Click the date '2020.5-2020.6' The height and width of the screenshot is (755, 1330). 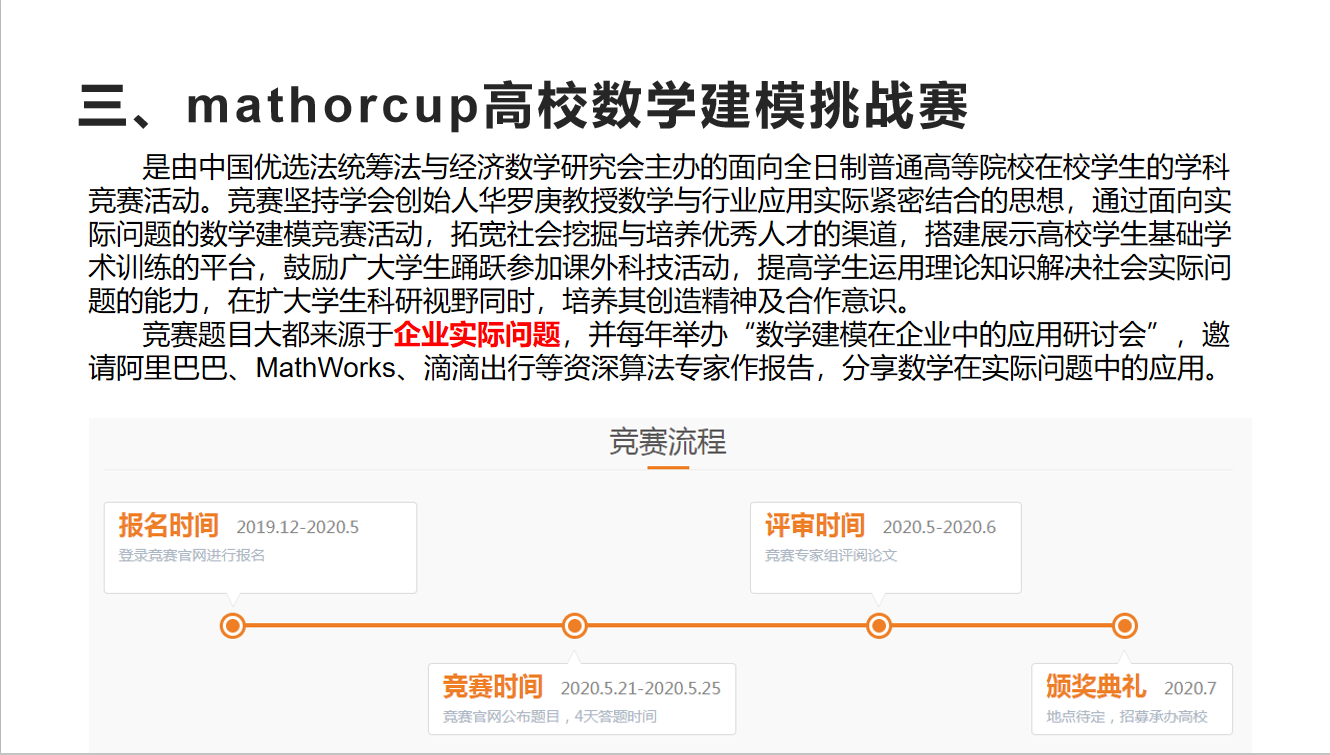939,527
